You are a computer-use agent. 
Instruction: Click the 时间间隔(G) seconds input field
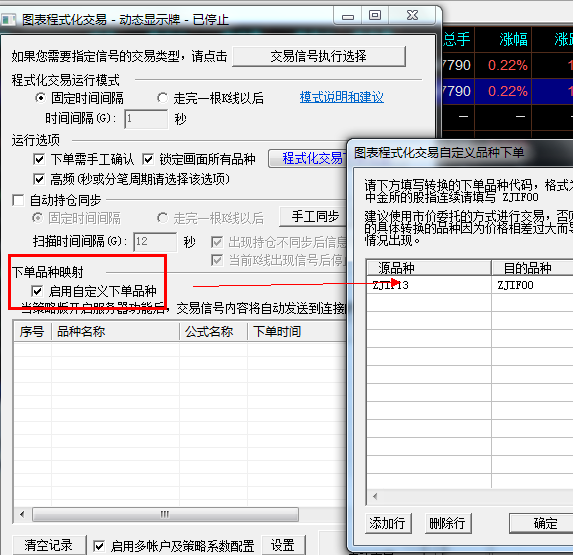pyautogui.click(x=146, y=119)
